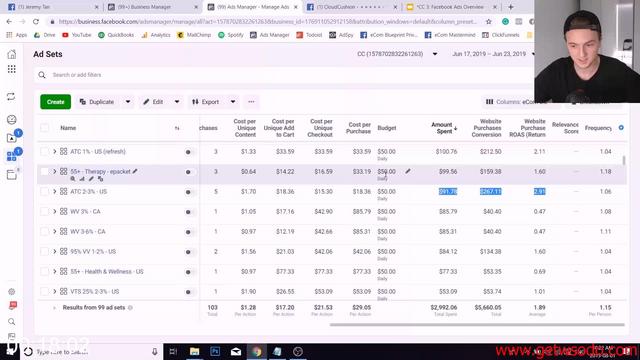This screenshot has height=360, width=640.
Task: Click the edit budget pencil in Therapy row
Action: 408,171
